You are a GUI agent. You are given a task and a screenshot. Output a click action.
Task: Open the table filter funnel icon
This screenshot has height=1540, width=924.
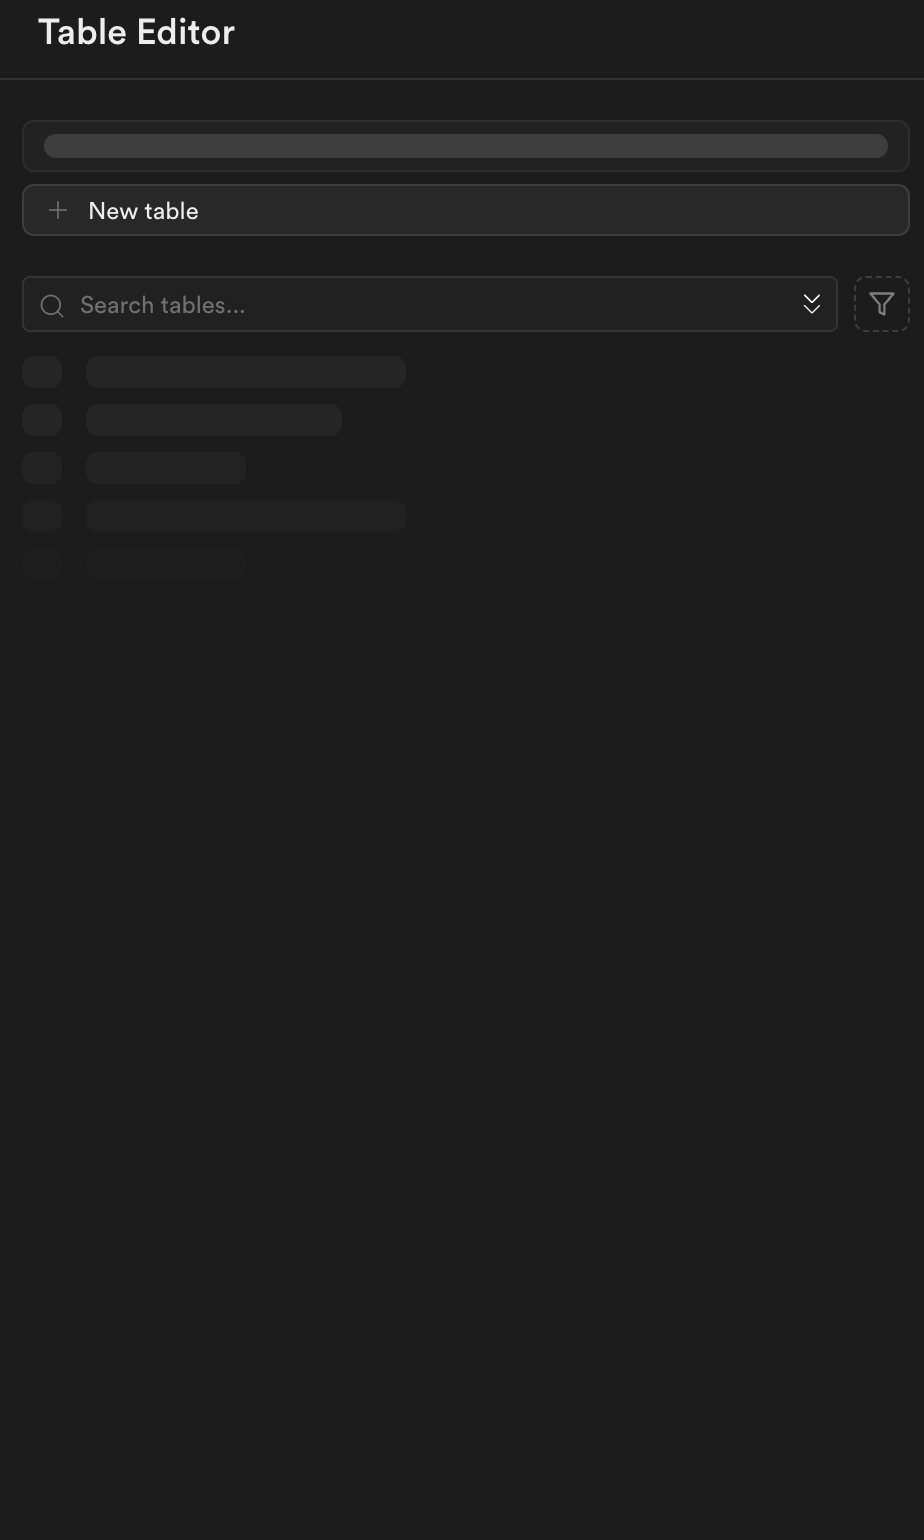point(881,304)
